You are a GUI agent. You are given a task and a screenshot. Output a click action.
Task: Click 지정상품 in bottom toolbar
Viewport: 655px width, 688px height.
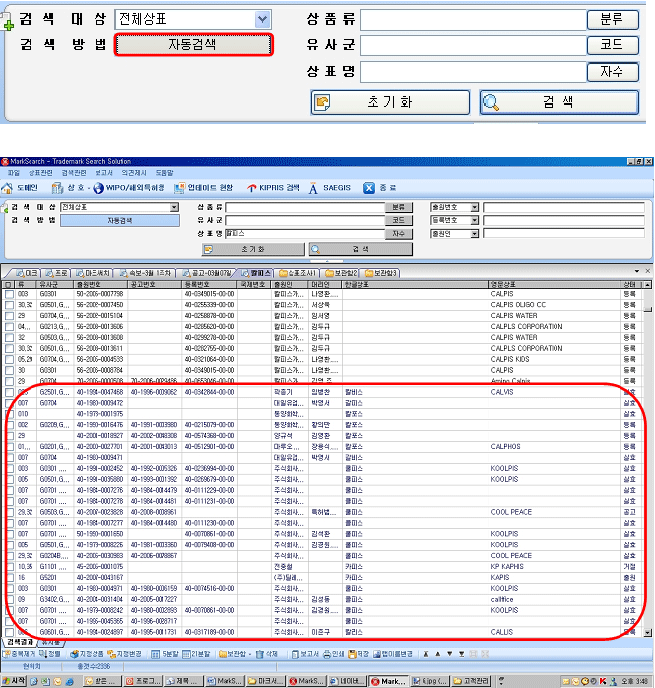tap(86, 654)
